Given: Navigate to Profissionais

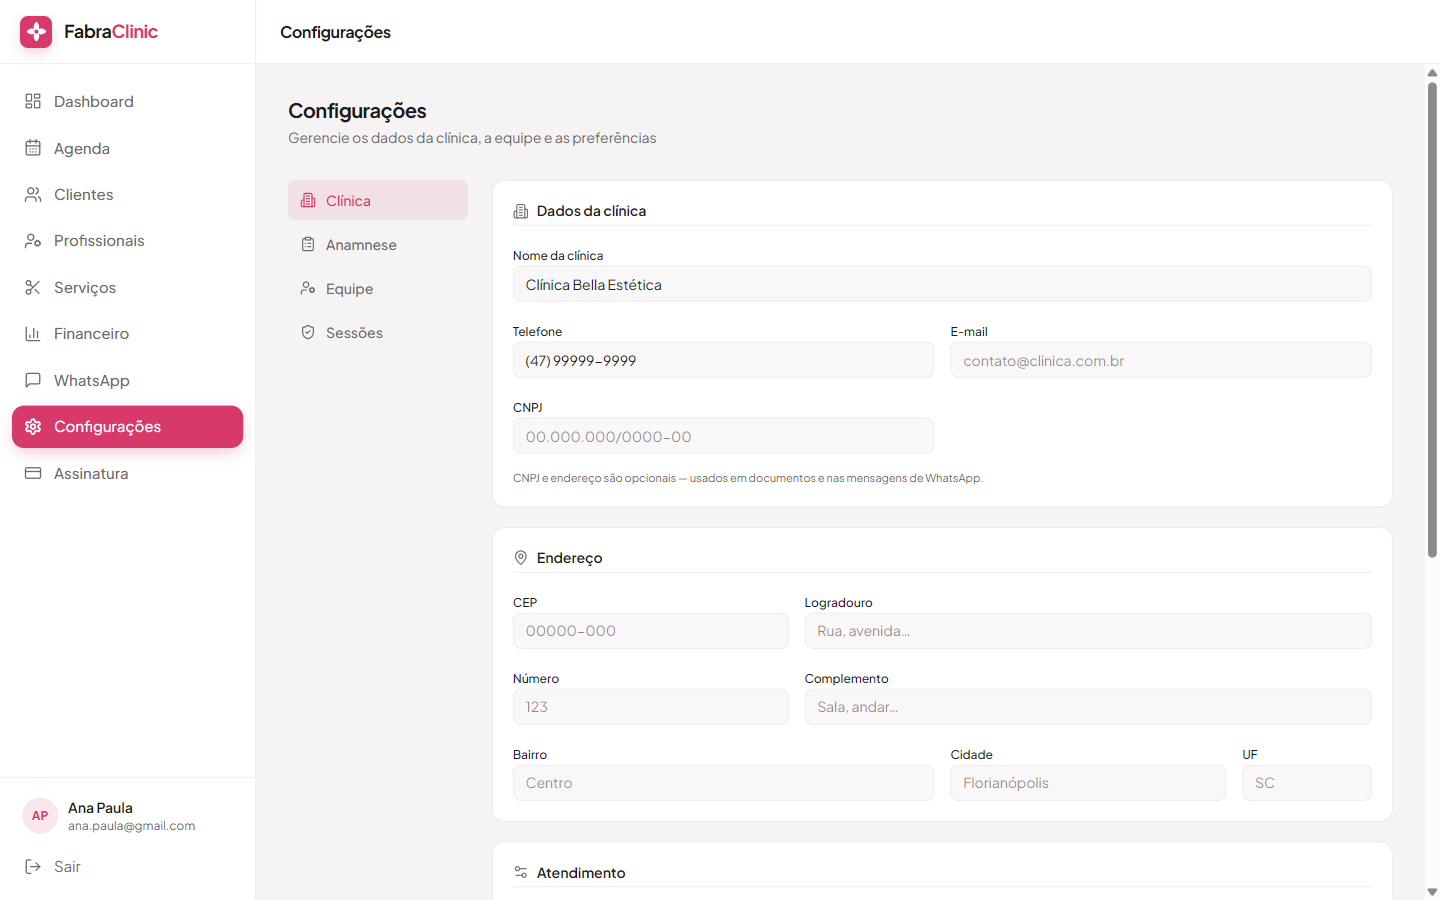Looking at the screenshot, I should click(127, 240).
